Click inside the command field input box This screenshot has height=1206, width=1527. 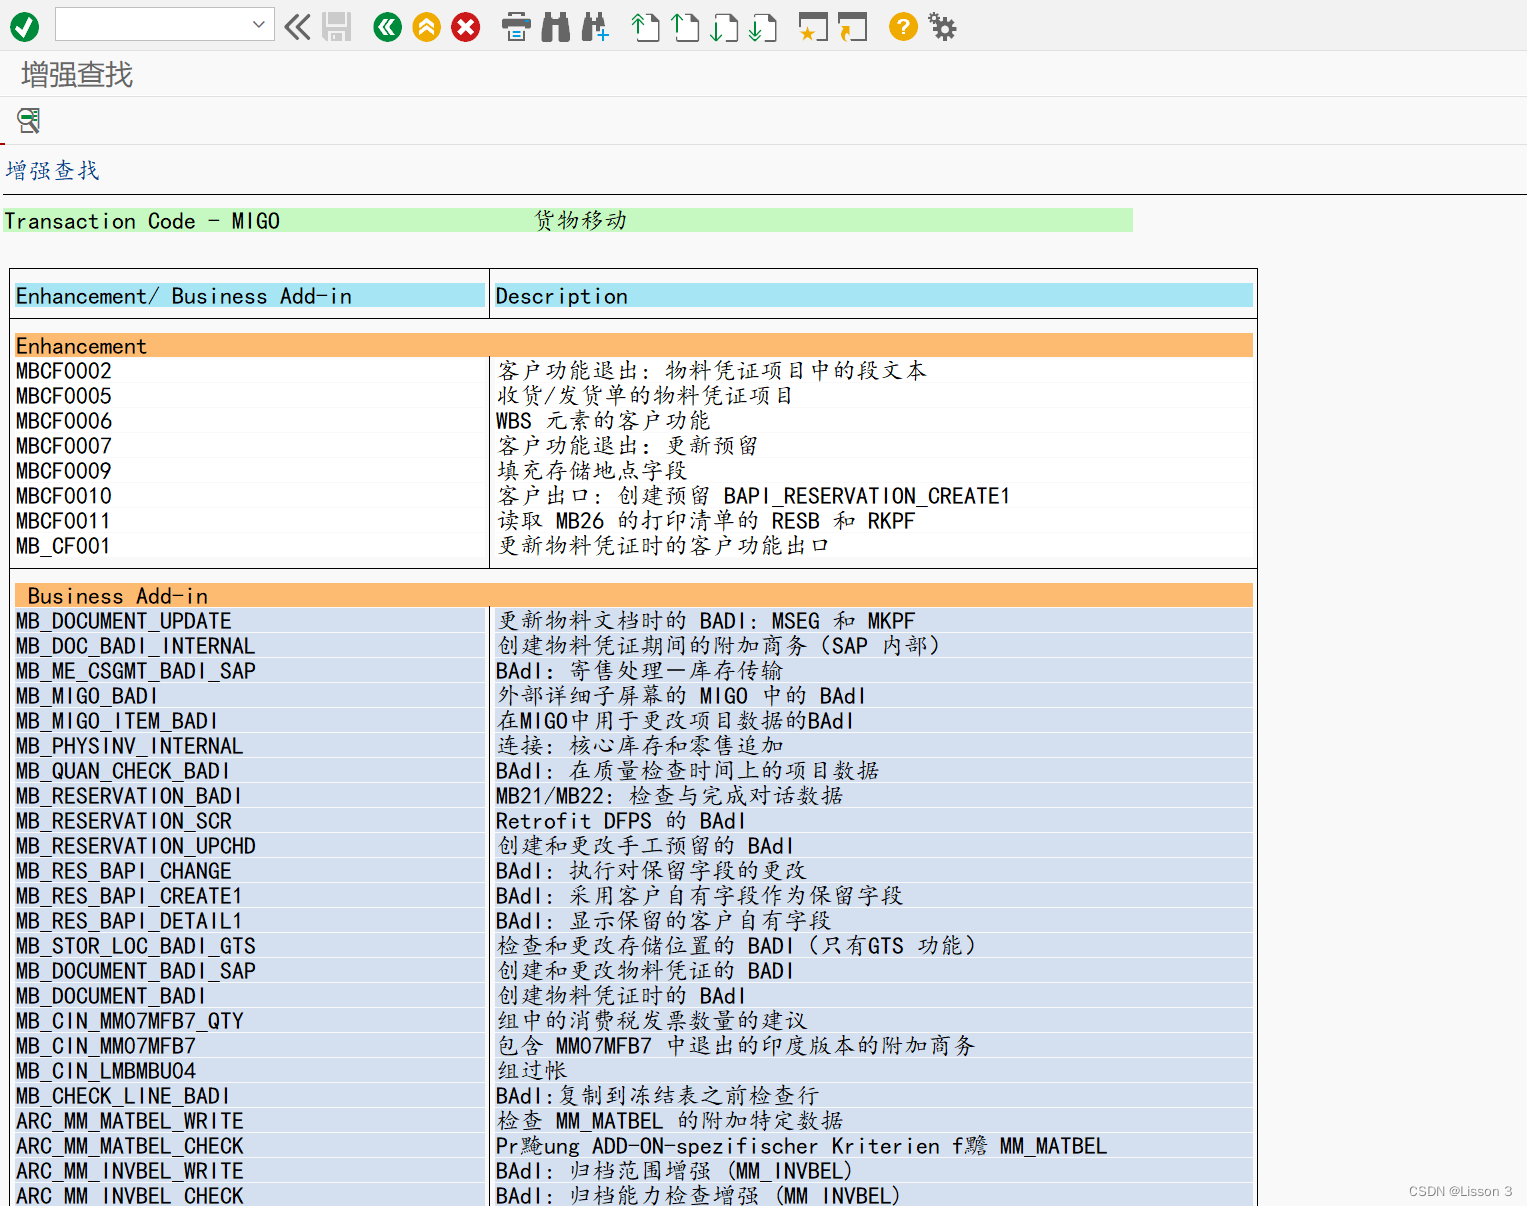tap(150, 24)
